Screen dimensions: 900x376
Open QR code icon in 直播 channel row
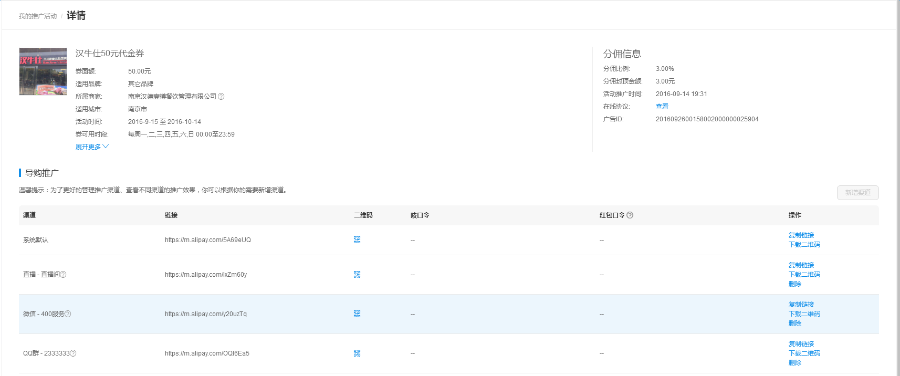tap(357, 274)
